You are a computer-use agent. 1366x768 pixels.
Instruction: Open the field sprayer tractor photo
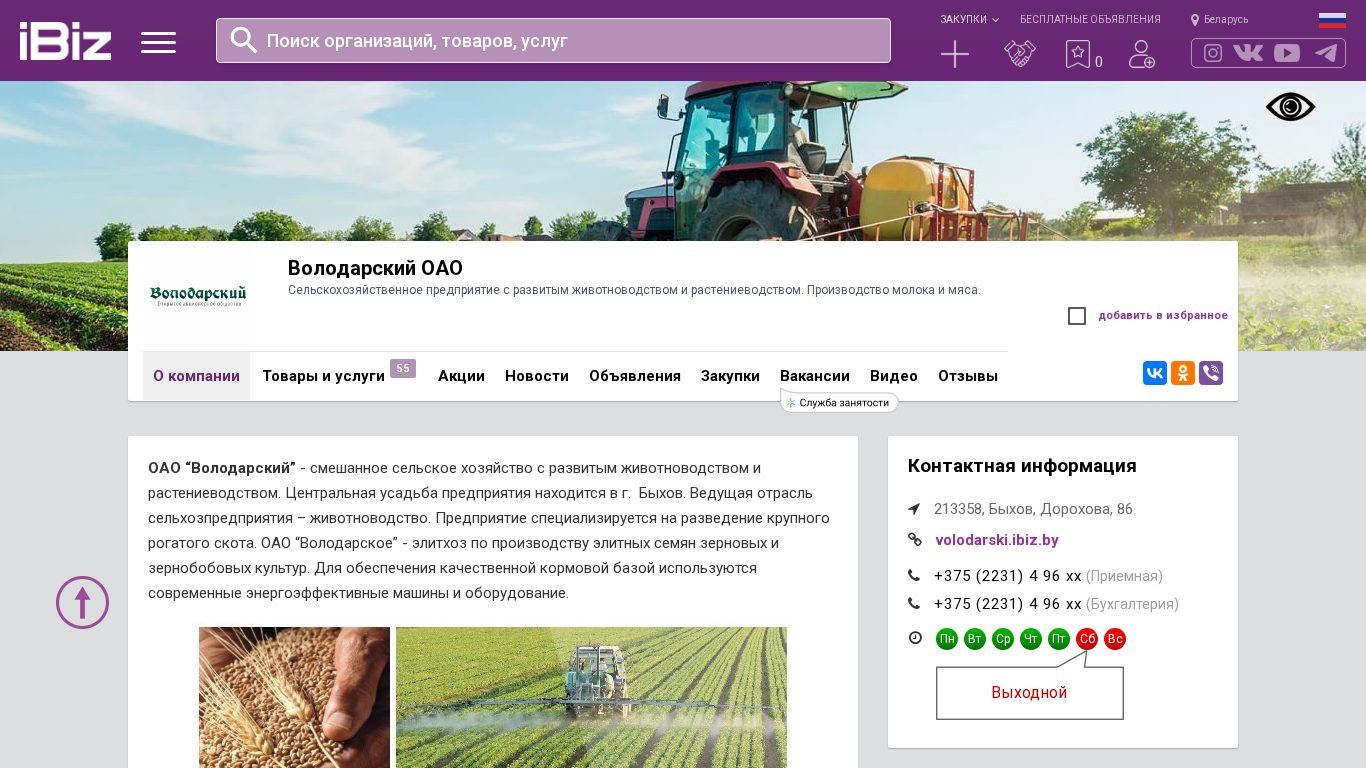(591, 697)
